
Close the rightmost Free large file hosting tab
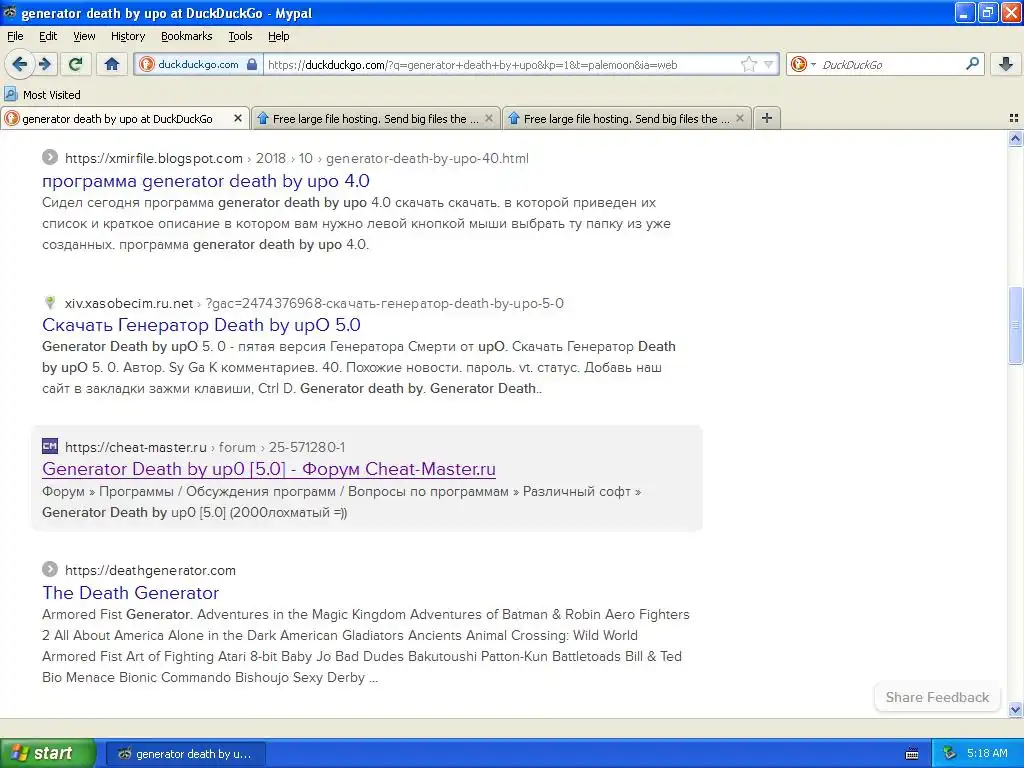pos(740,118)
